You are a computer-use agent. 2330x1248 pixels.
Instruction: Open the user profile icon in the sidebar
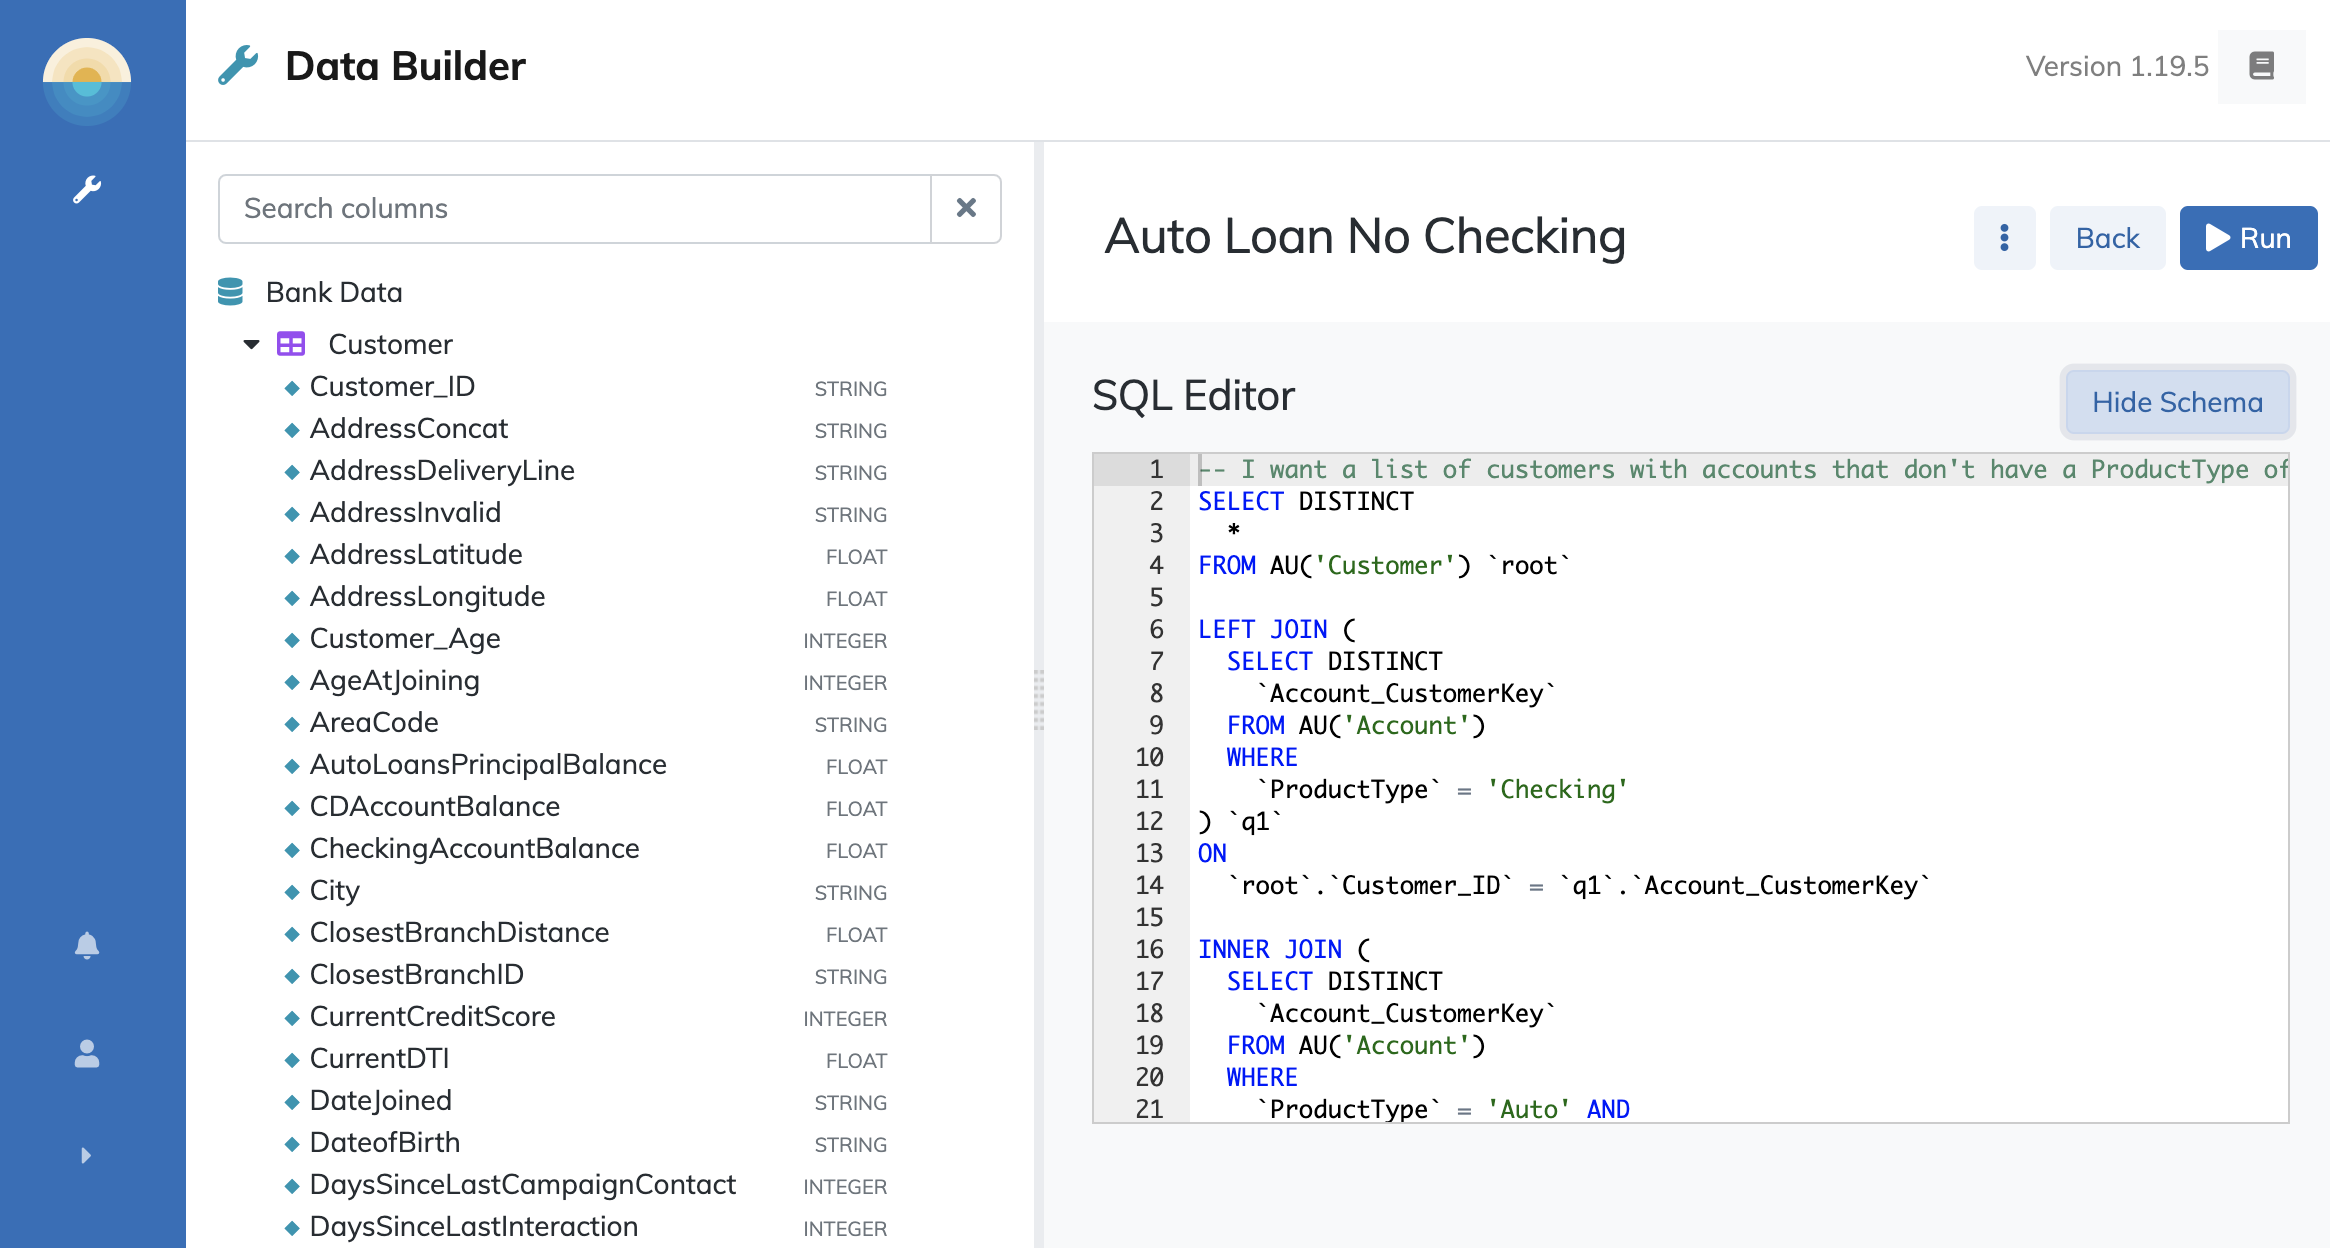pyautogui.click(x=87, y=1053)
